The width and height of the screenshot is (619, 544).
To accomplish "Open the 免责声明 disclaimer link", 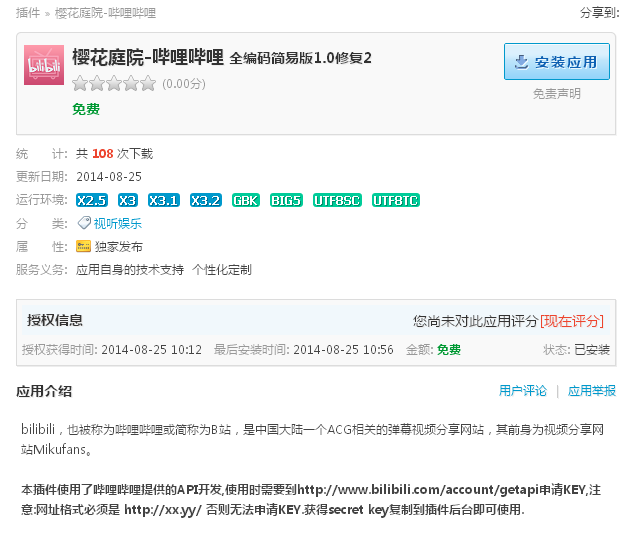I will pos(557,94).
